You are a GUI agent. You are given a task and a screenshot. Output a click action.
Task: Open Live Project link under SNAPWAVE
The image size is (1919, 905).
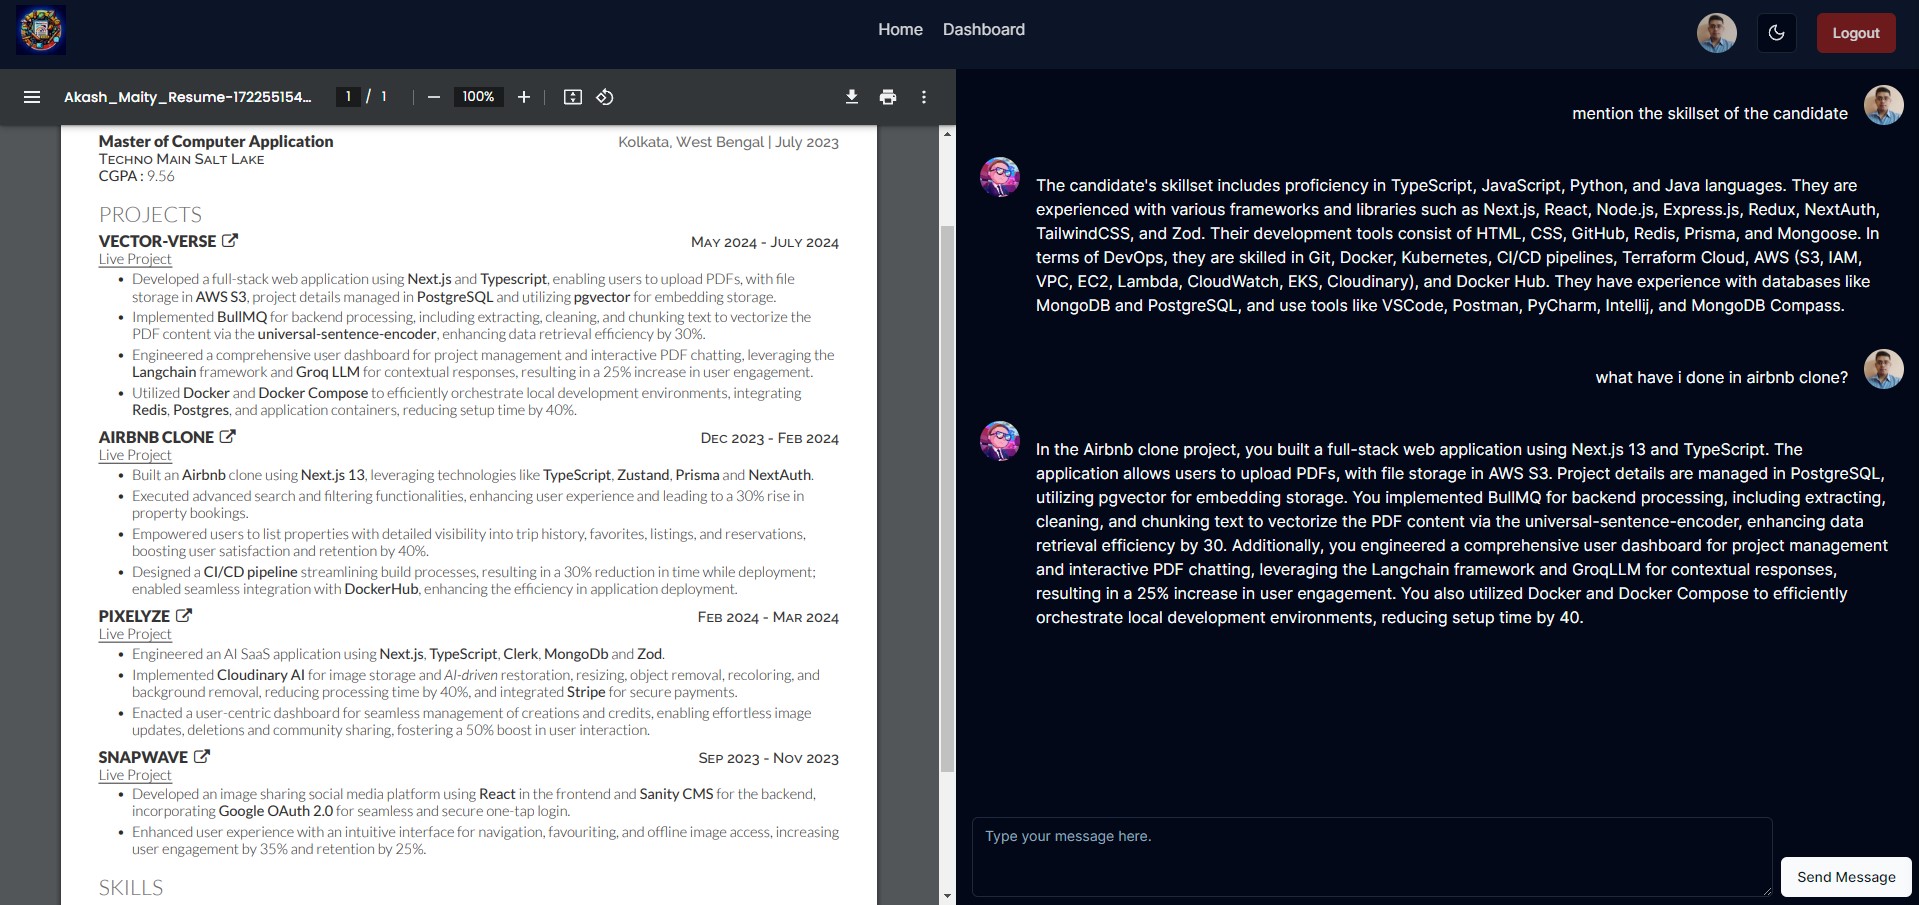[135, 775]
